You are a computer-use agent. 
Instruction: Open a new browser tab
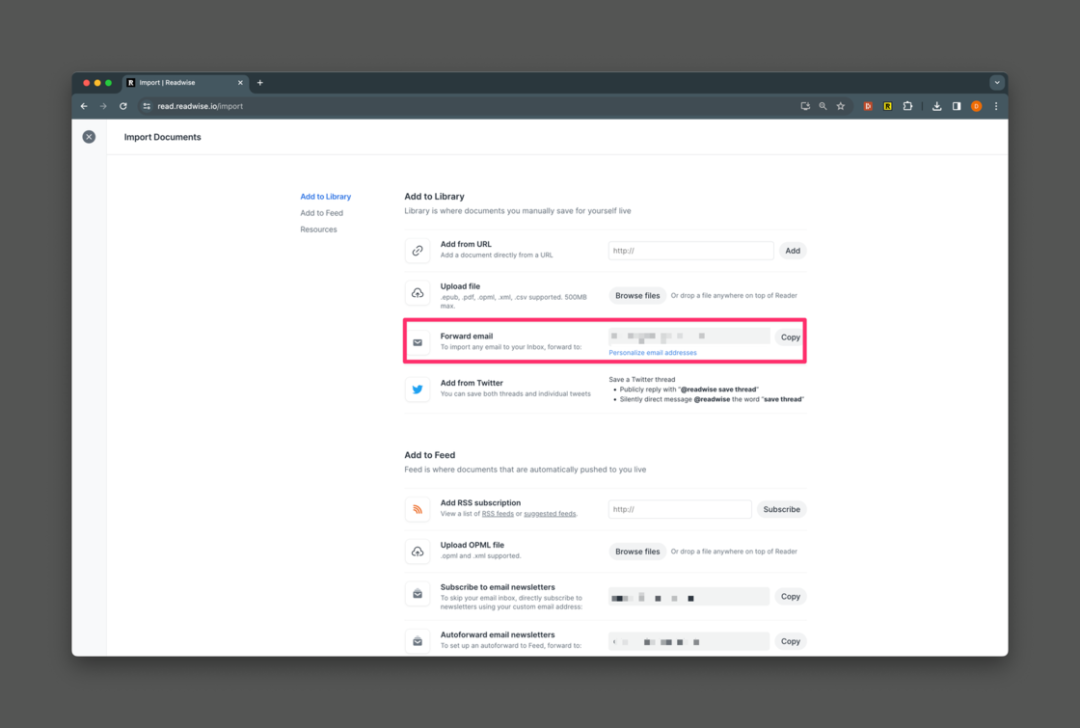(260, 83)
